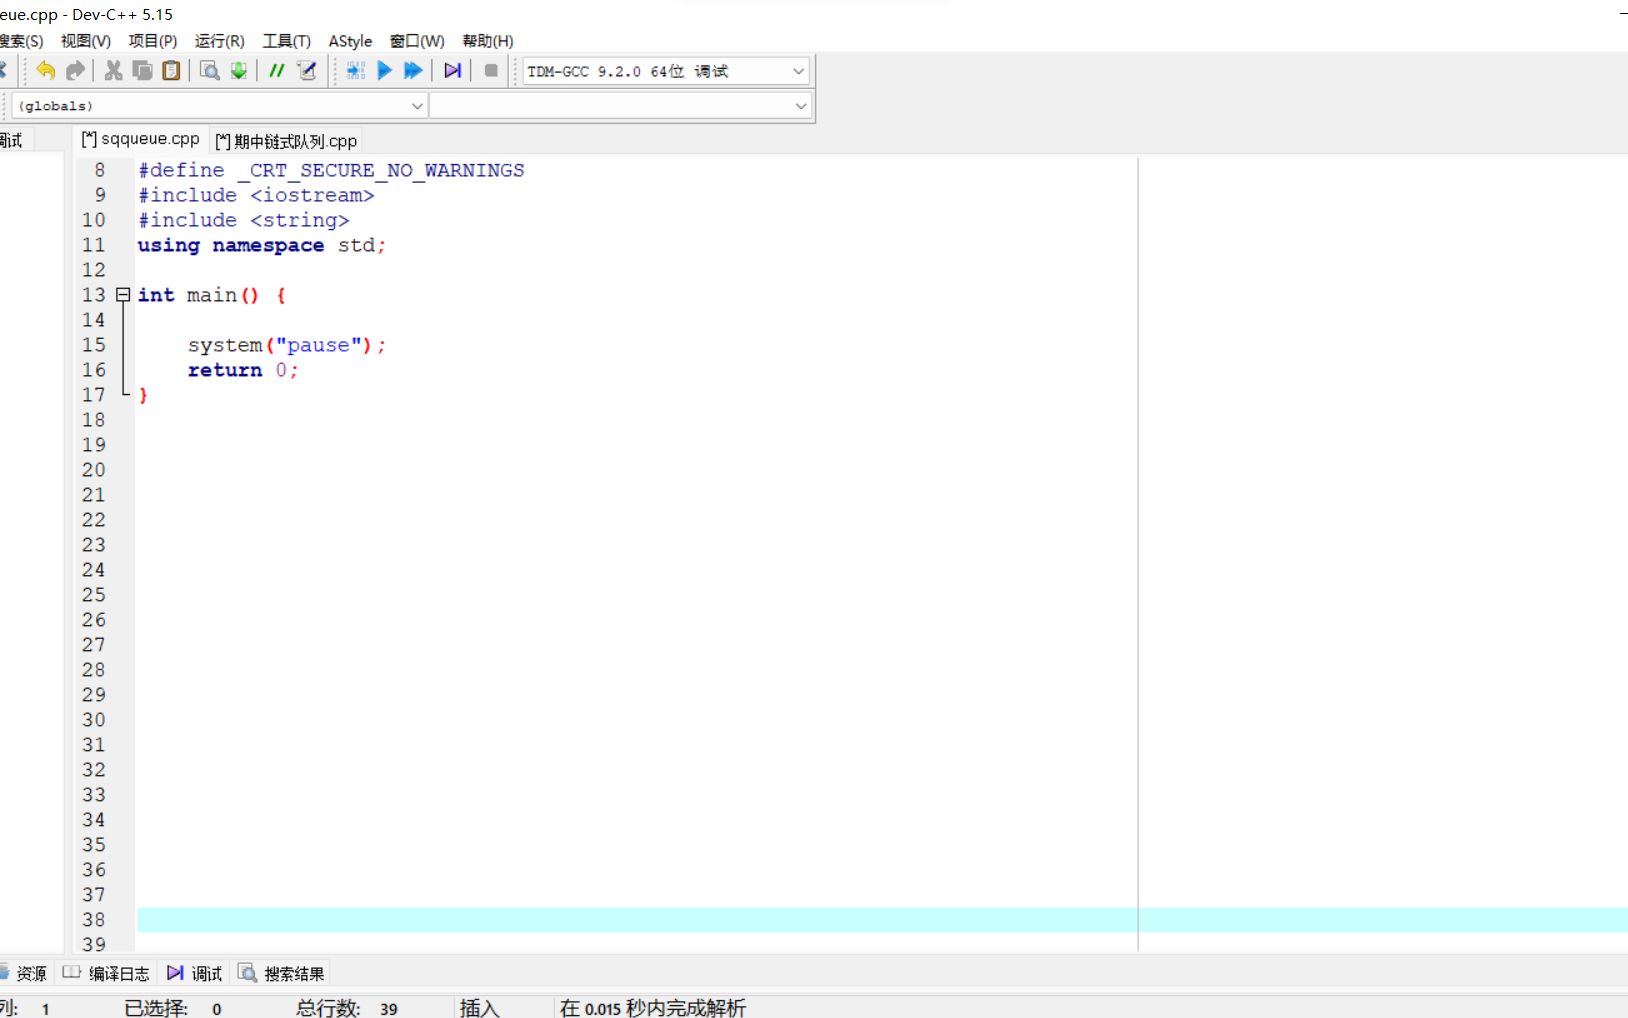1628x1018 pixels.
Task: Open the 调试 bottom panel tab
Action: point(195,973)
